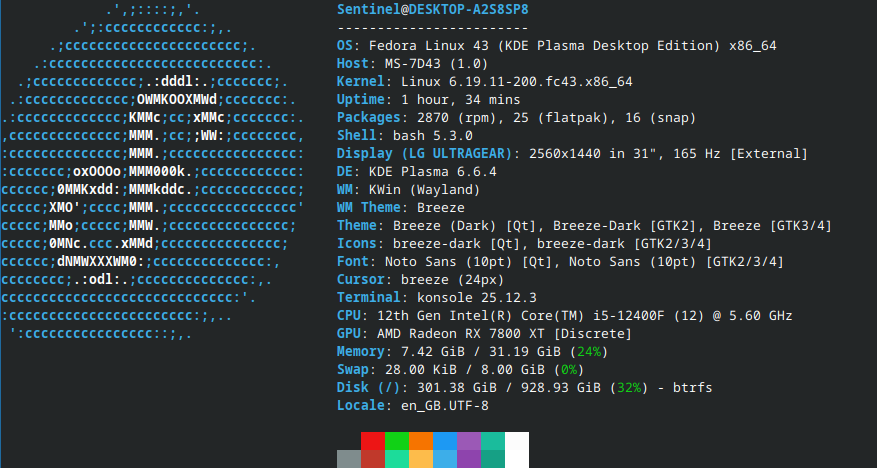The width and height of the screenshot is (877, 468).
Task: Click the 'Packages' label
Action: (x=369, y=117)
